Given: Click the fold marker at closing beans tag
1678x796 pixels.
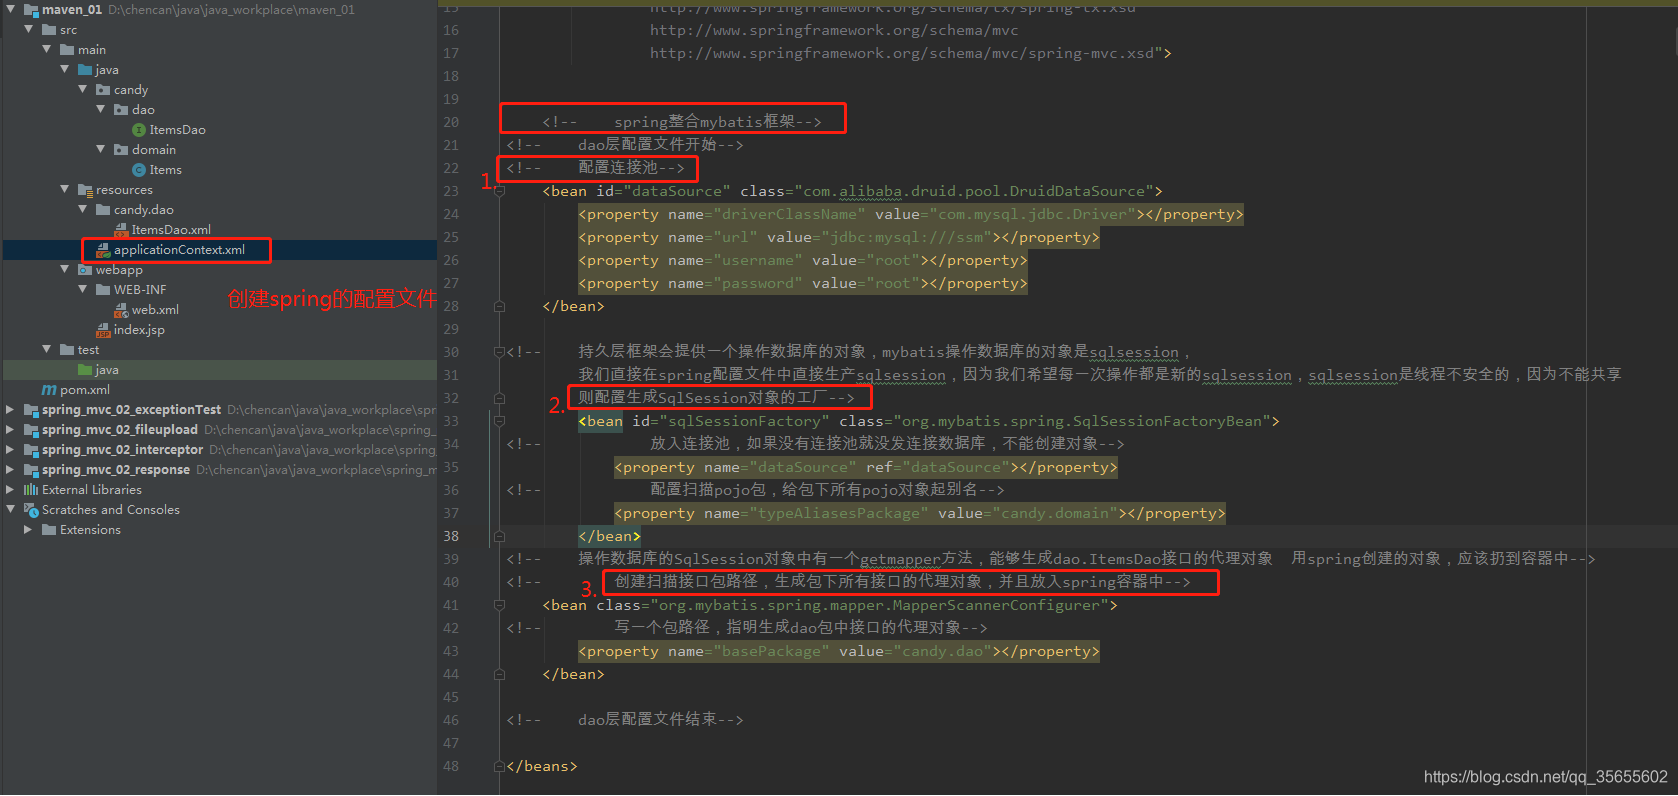Looking at the screenshot, I should [x=499, y=766].
